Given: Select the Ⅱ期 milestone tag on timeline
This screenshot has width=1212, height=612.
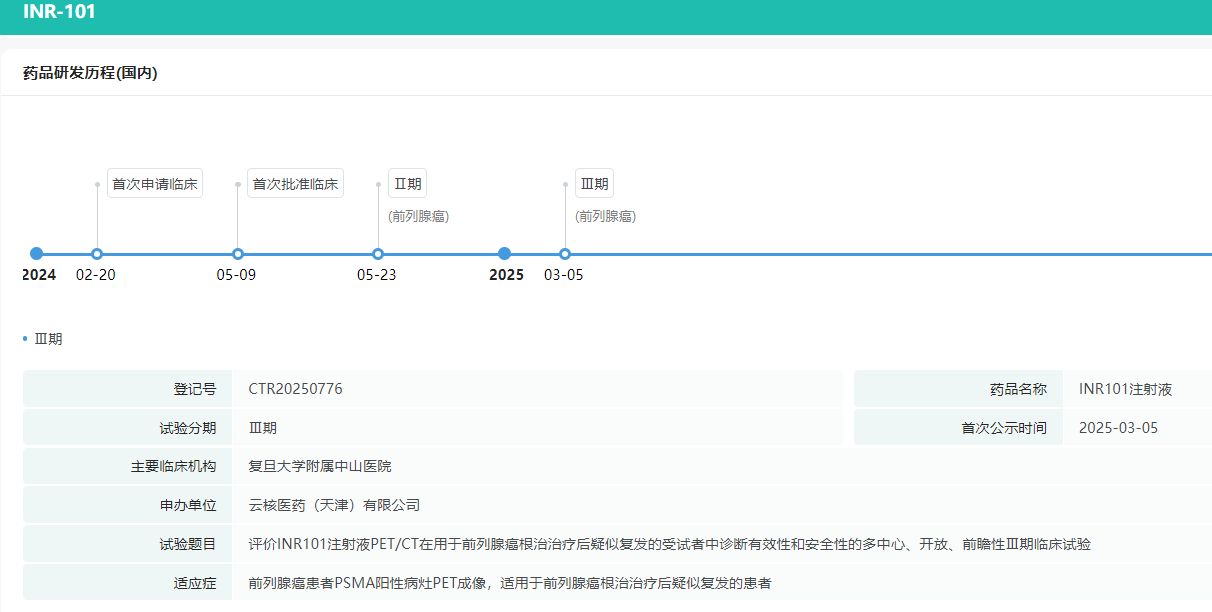Looking at the screenshot, I should (x=408, y=184).
